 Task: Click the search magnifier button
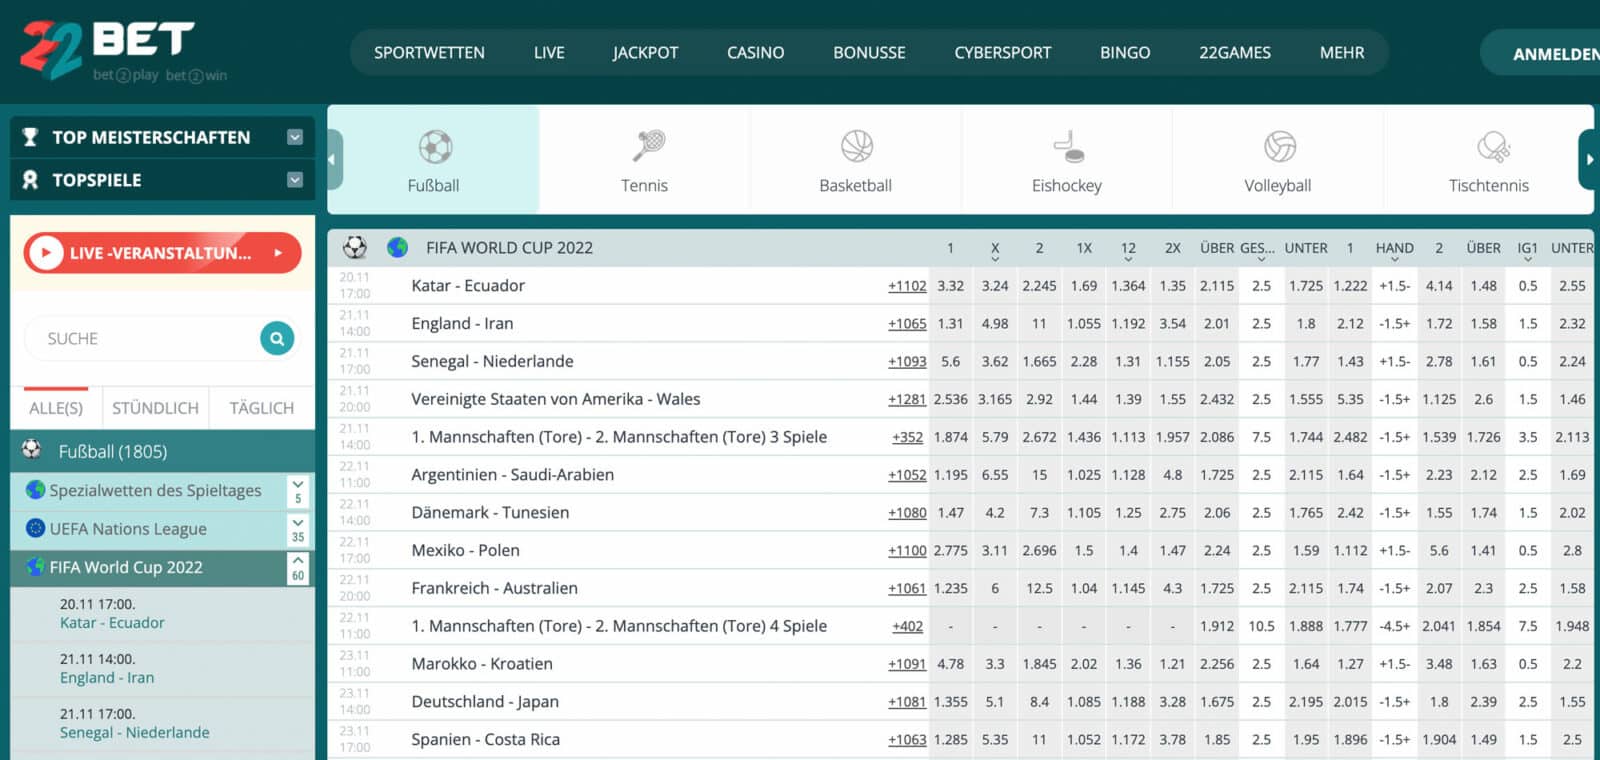[x=277, y=338]
